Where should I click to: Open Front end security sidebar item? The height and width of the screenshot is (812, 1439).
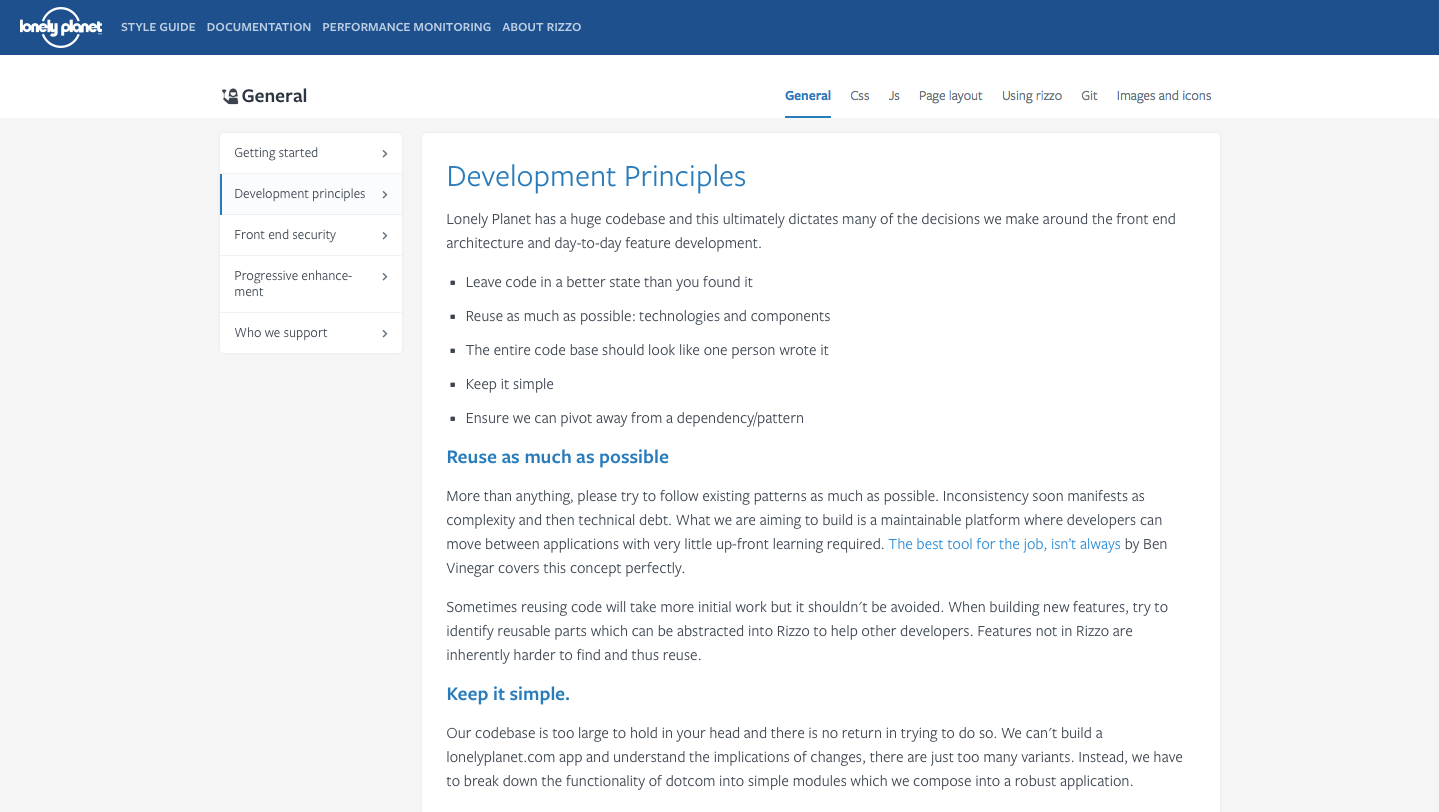coord(311,235)
